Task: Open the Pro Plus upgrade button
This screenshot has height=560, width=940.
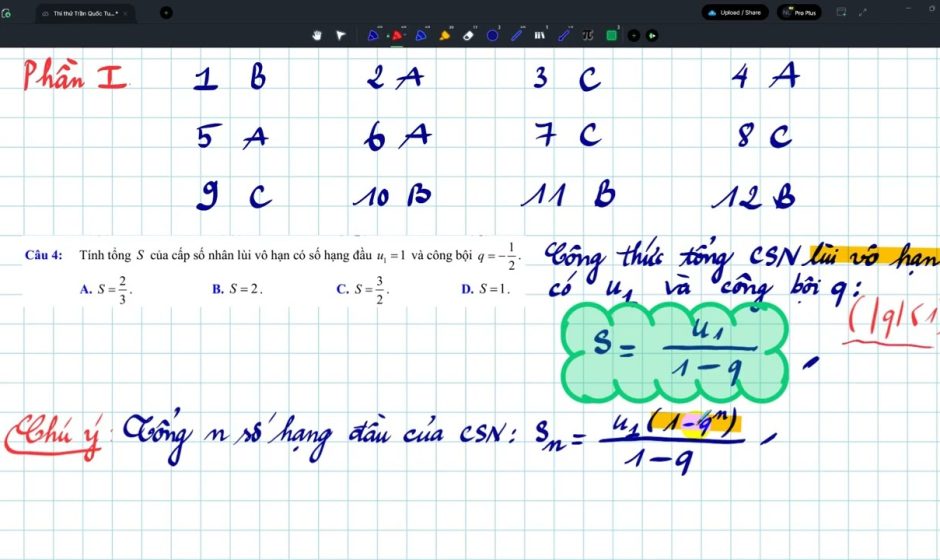Action: 799,13
